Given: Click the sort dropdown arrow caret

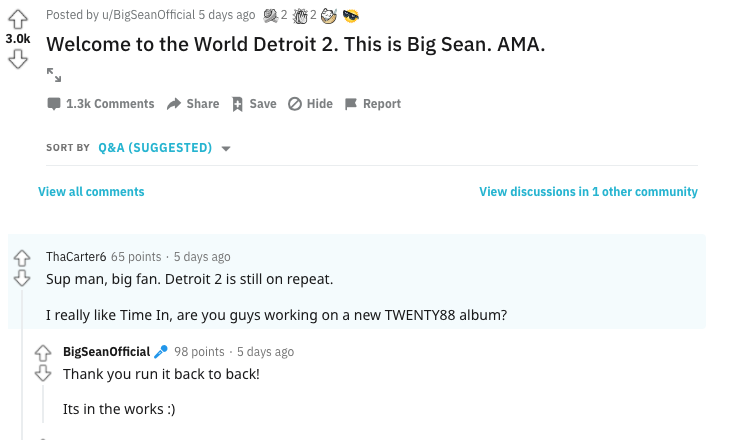Looking at the screenshot, I should click(226, 149).
